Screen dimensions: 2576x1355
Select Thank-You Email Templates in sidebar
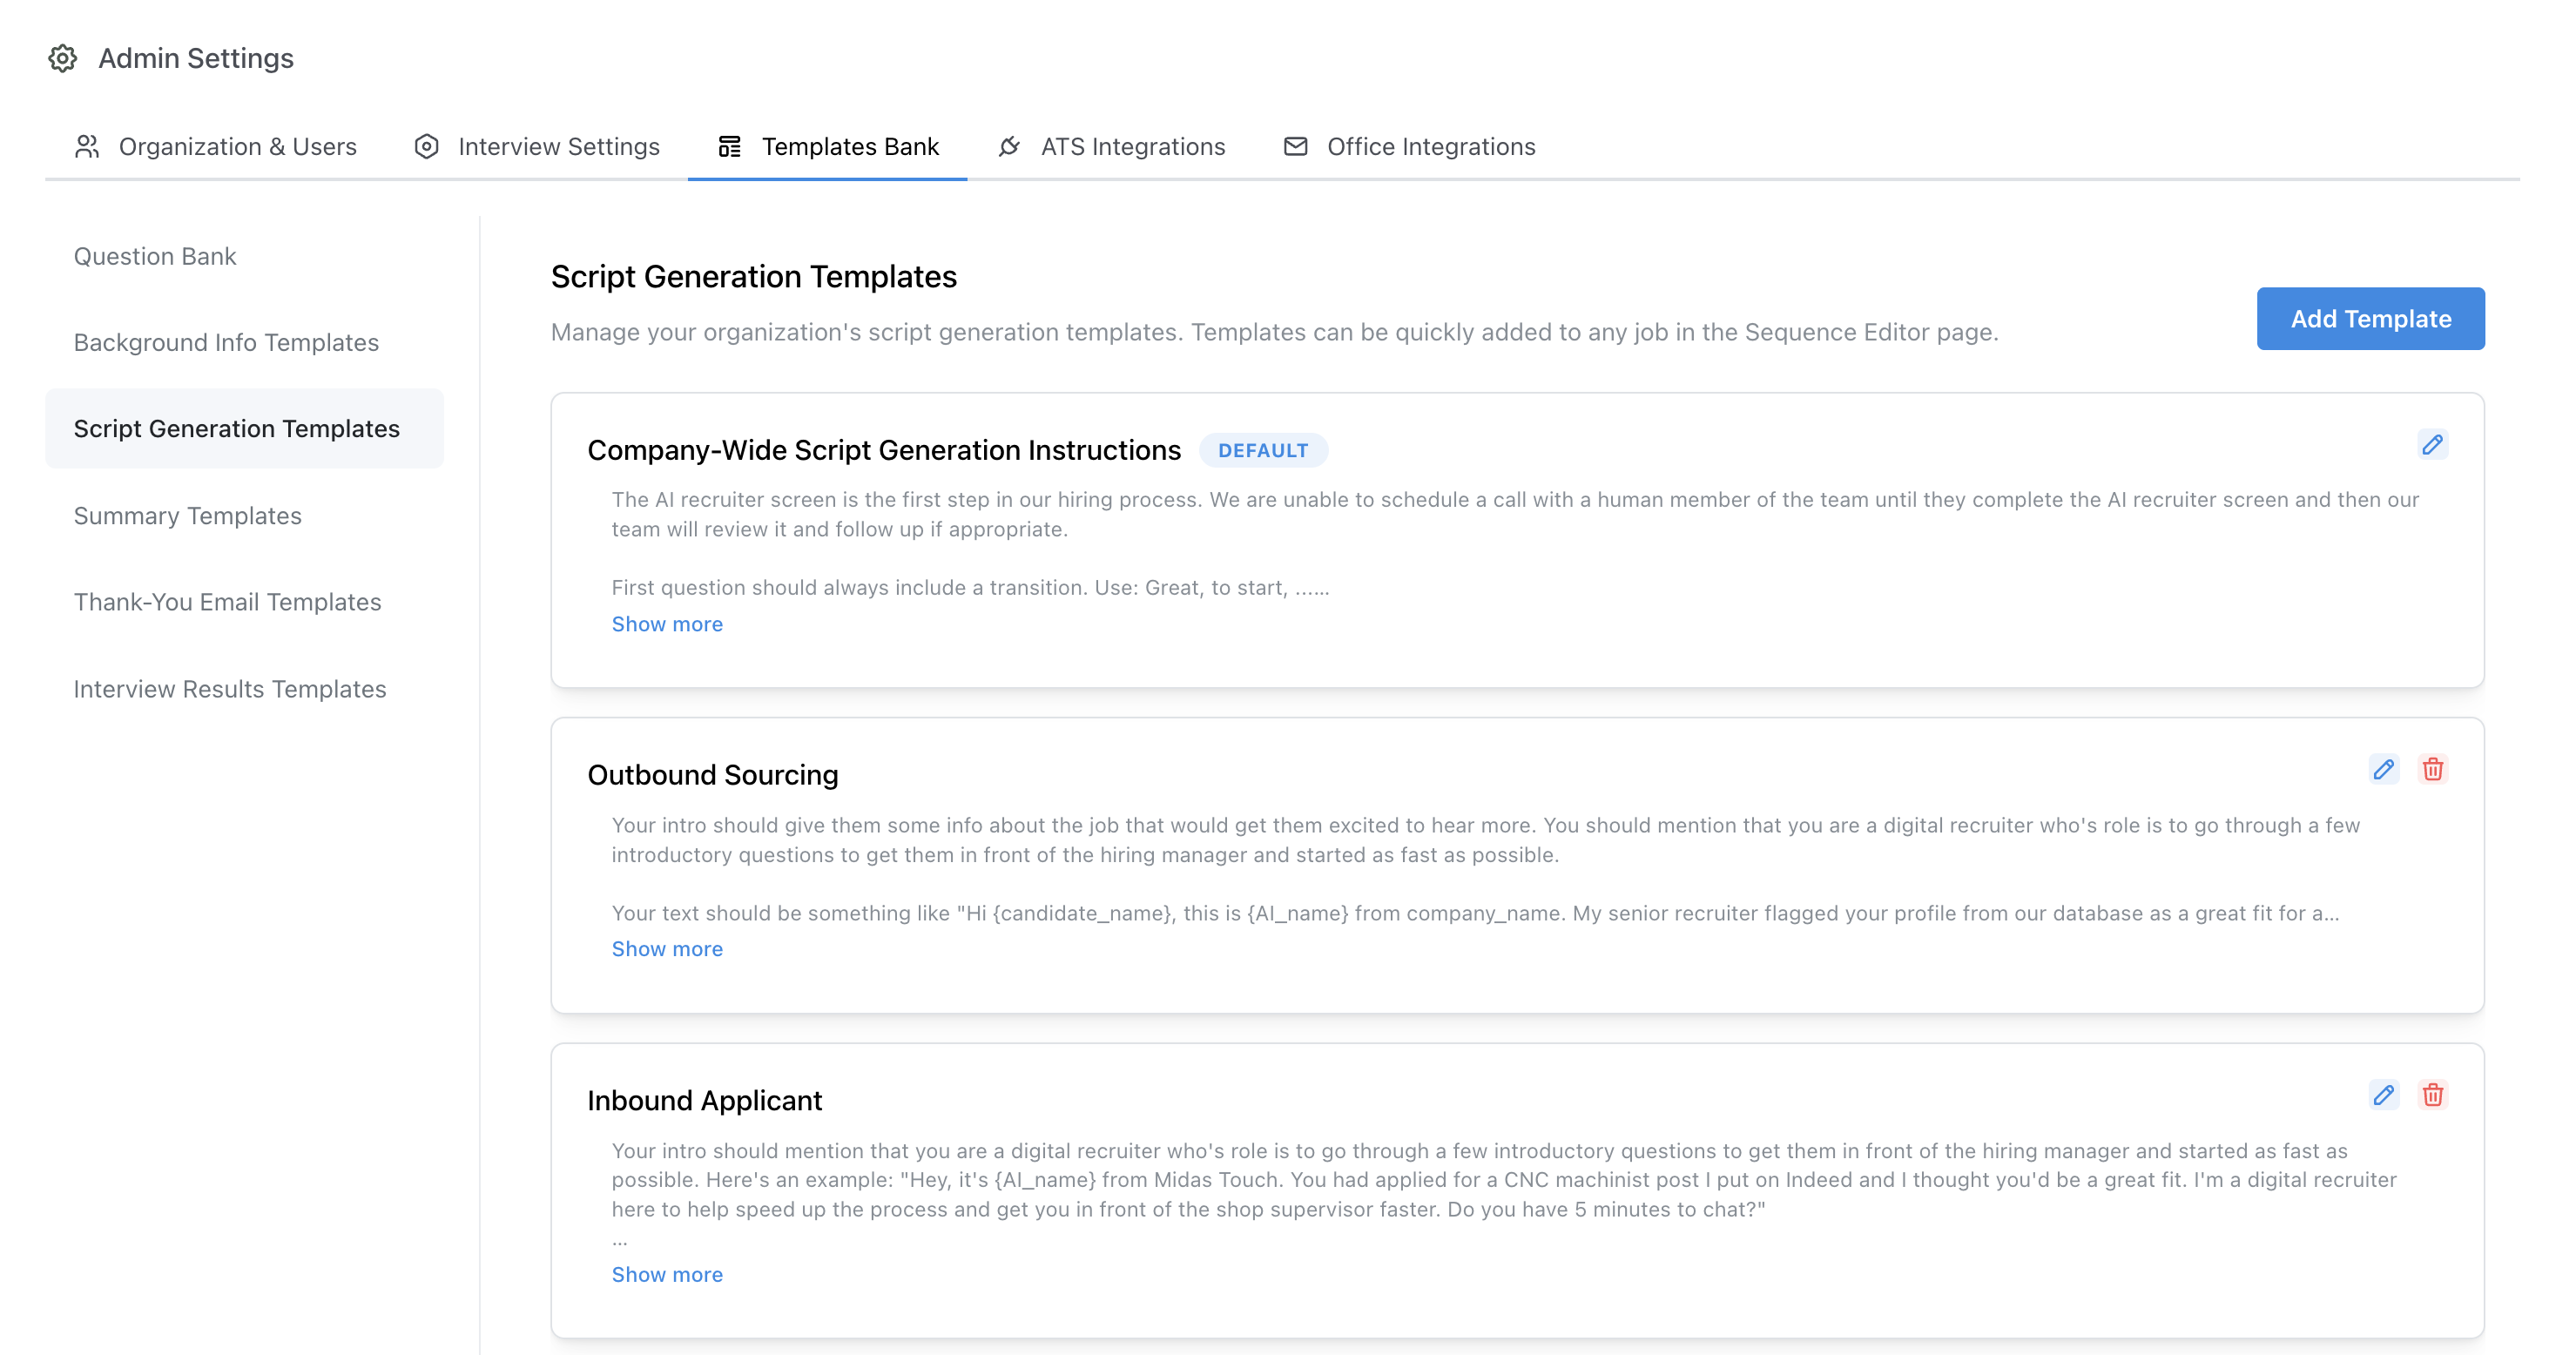[227, 602]
